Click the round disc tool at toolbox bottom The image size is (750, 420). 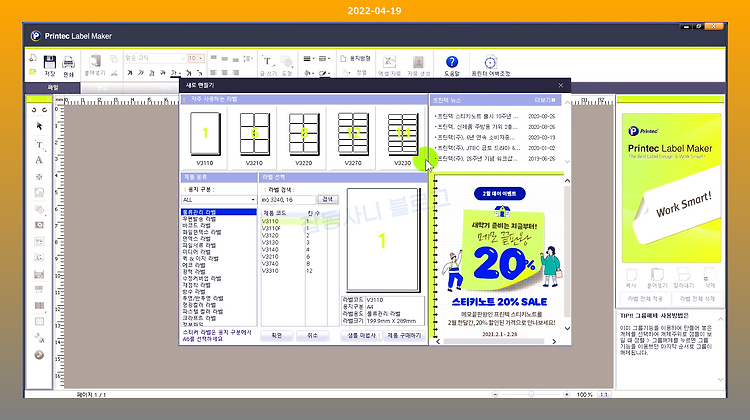(39, 355)
